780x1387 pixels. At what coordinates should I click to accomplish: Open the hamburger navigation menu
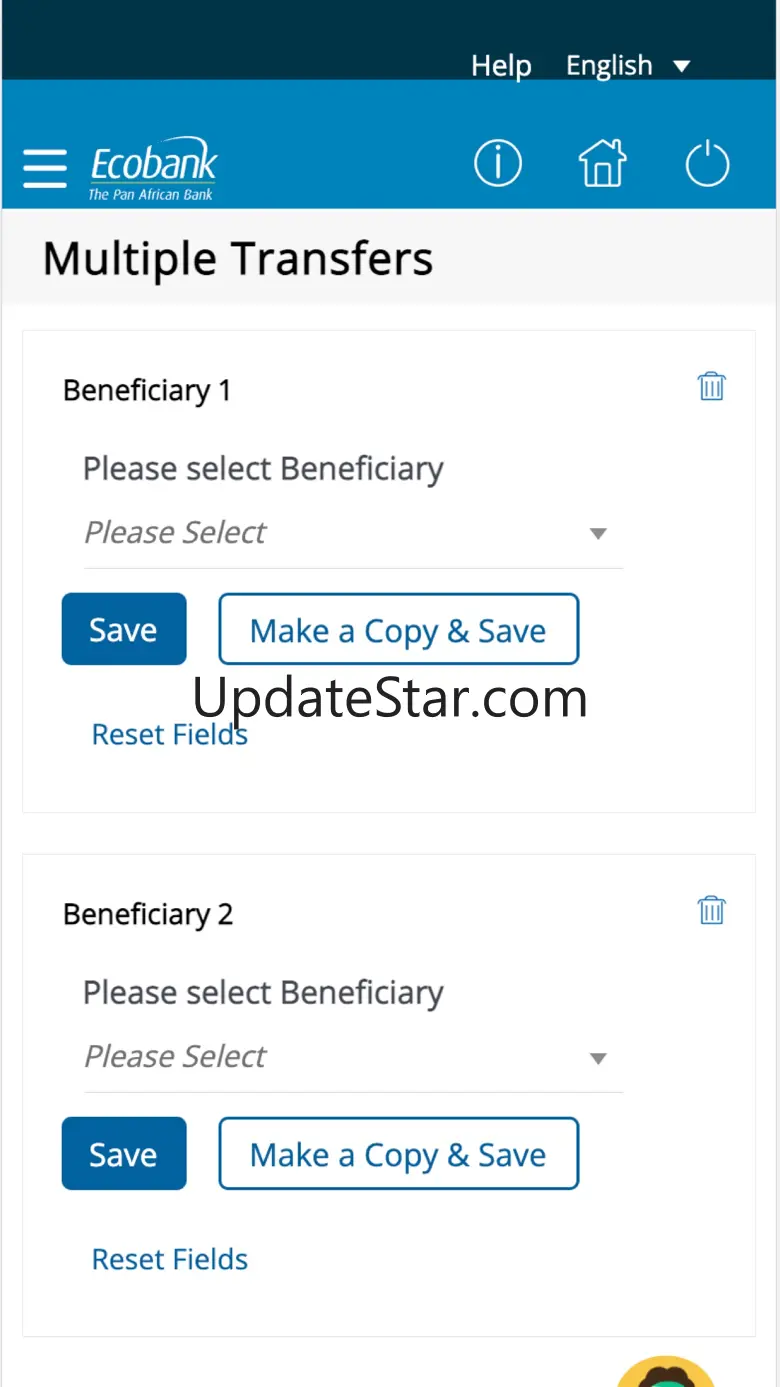pyautogui.click(x=45, y=168)
